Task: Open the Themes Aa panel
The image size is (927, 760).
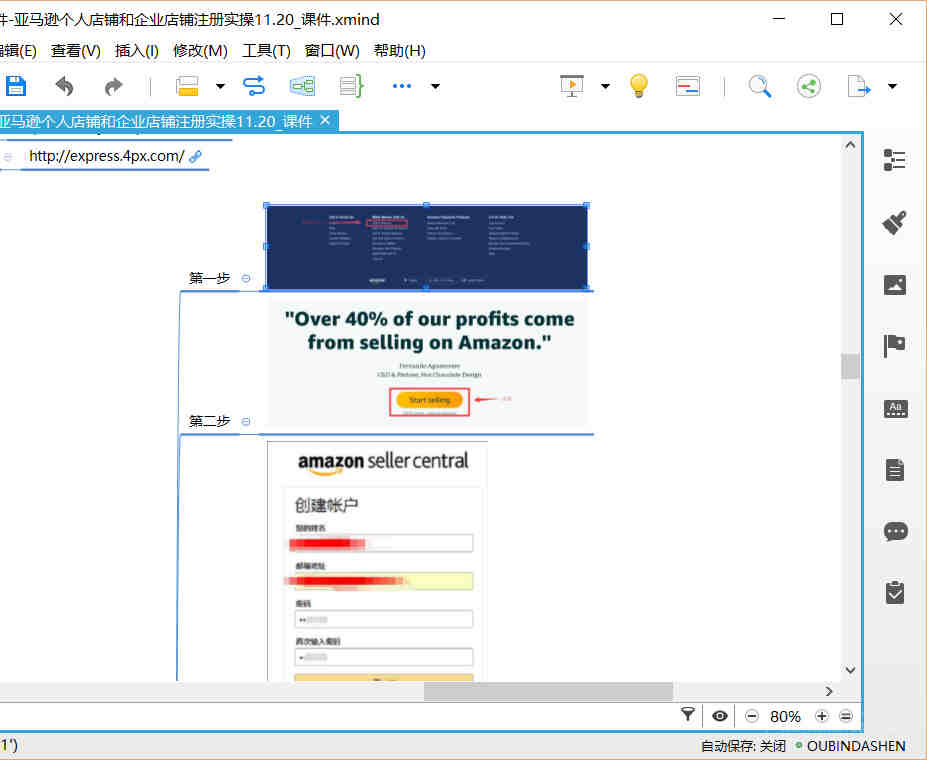Action: tap(895, 408)
